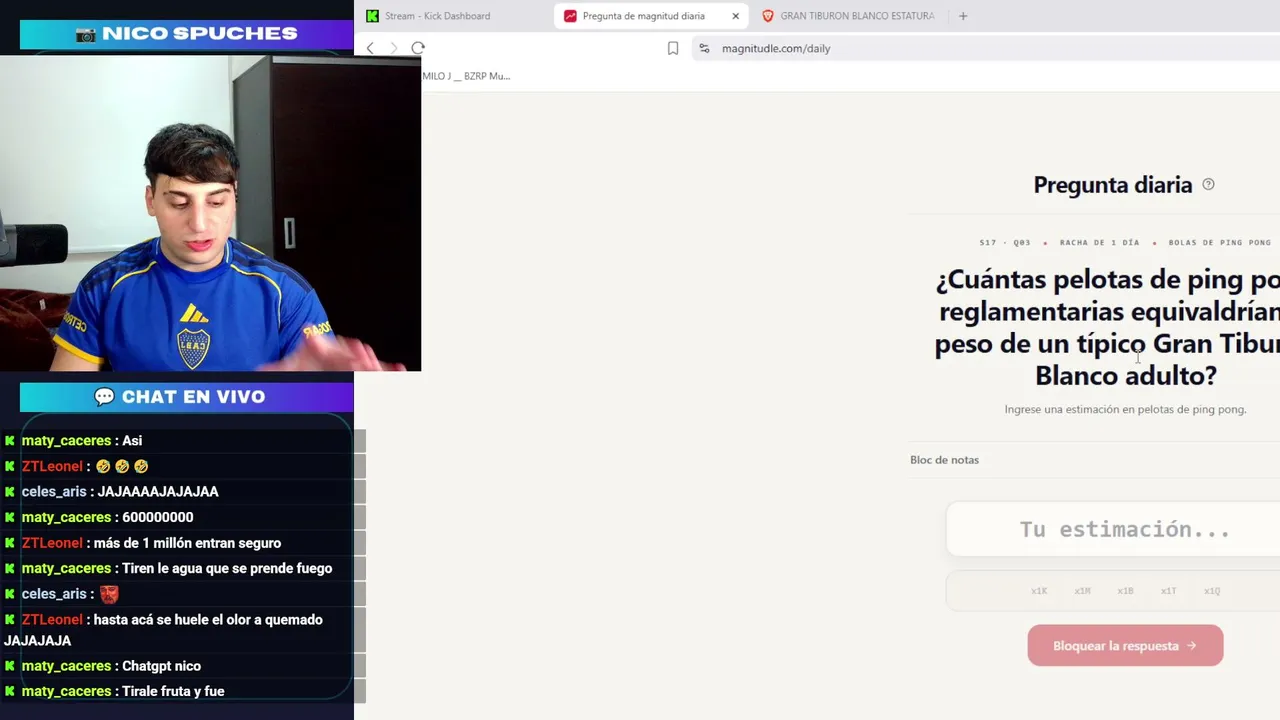Go forward to the next page

point(393,48)
